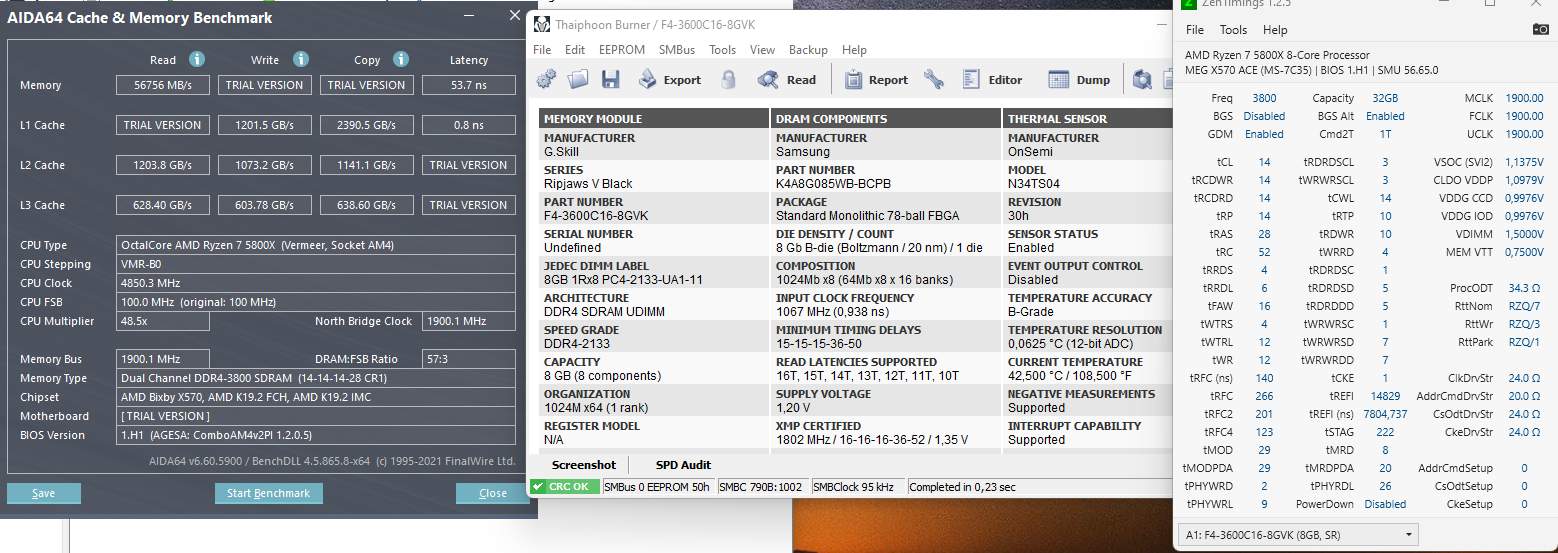Click the L1 Cache Copy 2390.5 GB/s value

[x=367, y=125]
